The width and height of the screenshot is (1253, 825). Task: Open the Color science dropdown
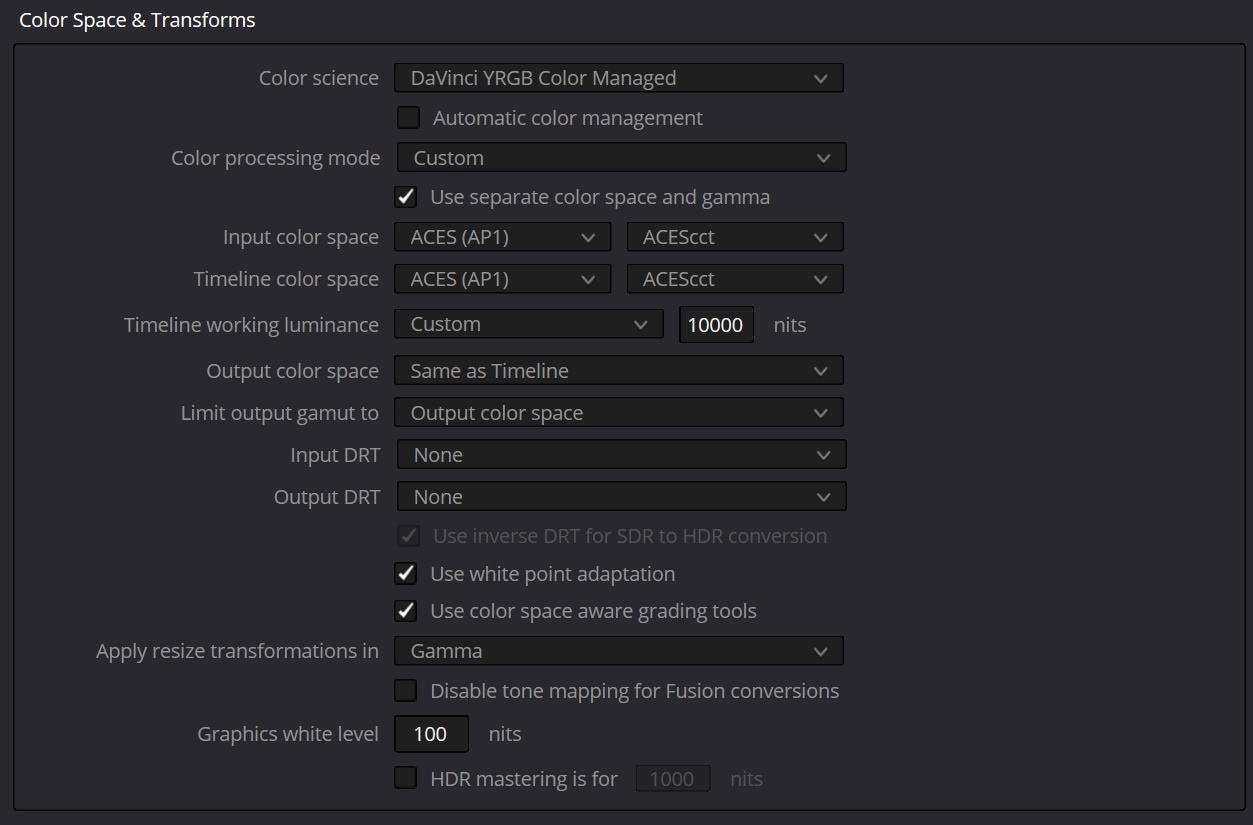(619, 78)
